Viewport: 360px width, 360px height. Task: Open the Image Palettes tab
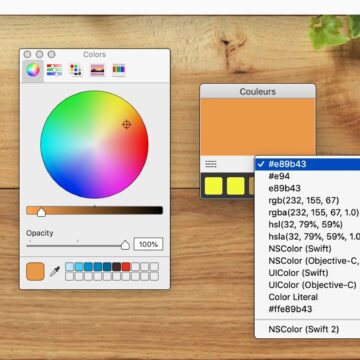click(97, 70)
